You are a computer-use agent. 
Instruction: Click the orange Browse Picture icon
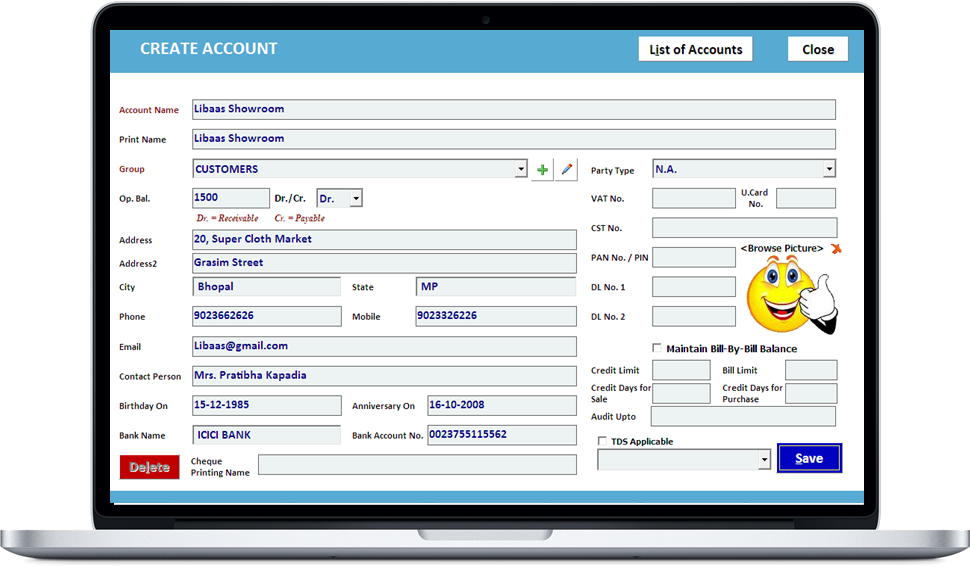(836, 248)
